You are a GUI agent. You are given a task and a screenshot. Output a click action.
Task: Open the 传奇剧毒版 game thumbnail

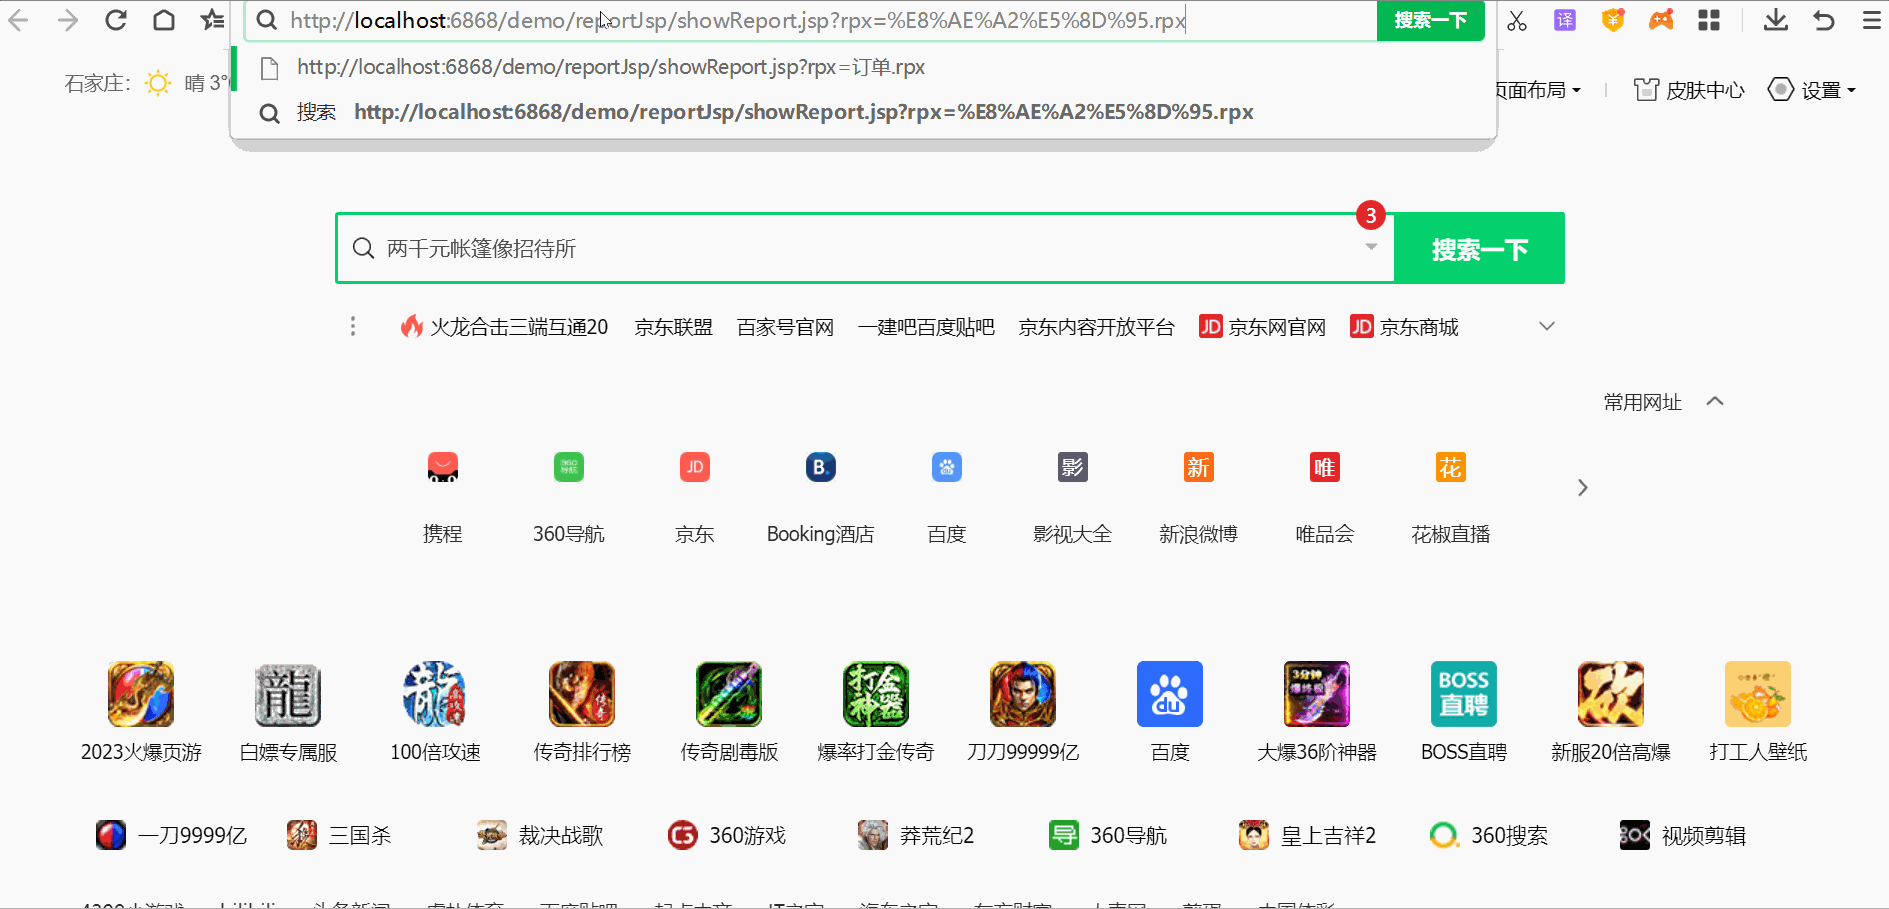(729, 694)
